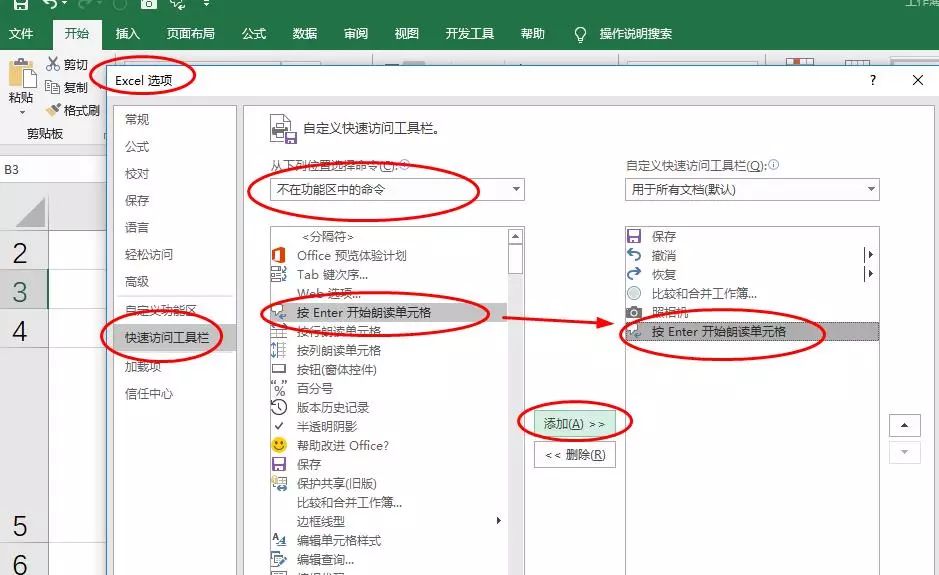Viewport: 939px width, 575px height.
Task: Click the Cut scissors icon
Action: (53, 64)
